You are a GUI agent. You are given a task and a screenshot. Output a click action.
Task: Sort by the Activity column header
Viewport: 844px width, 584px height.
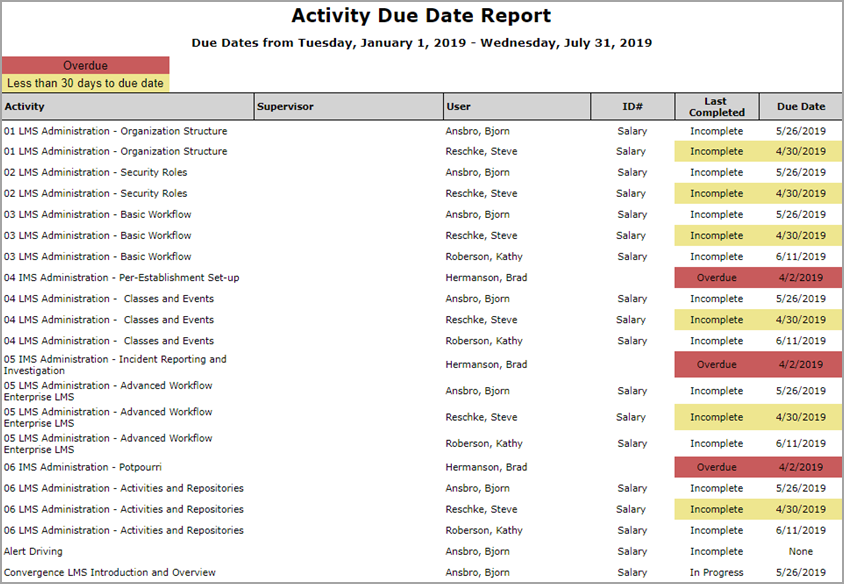(24, 106)
